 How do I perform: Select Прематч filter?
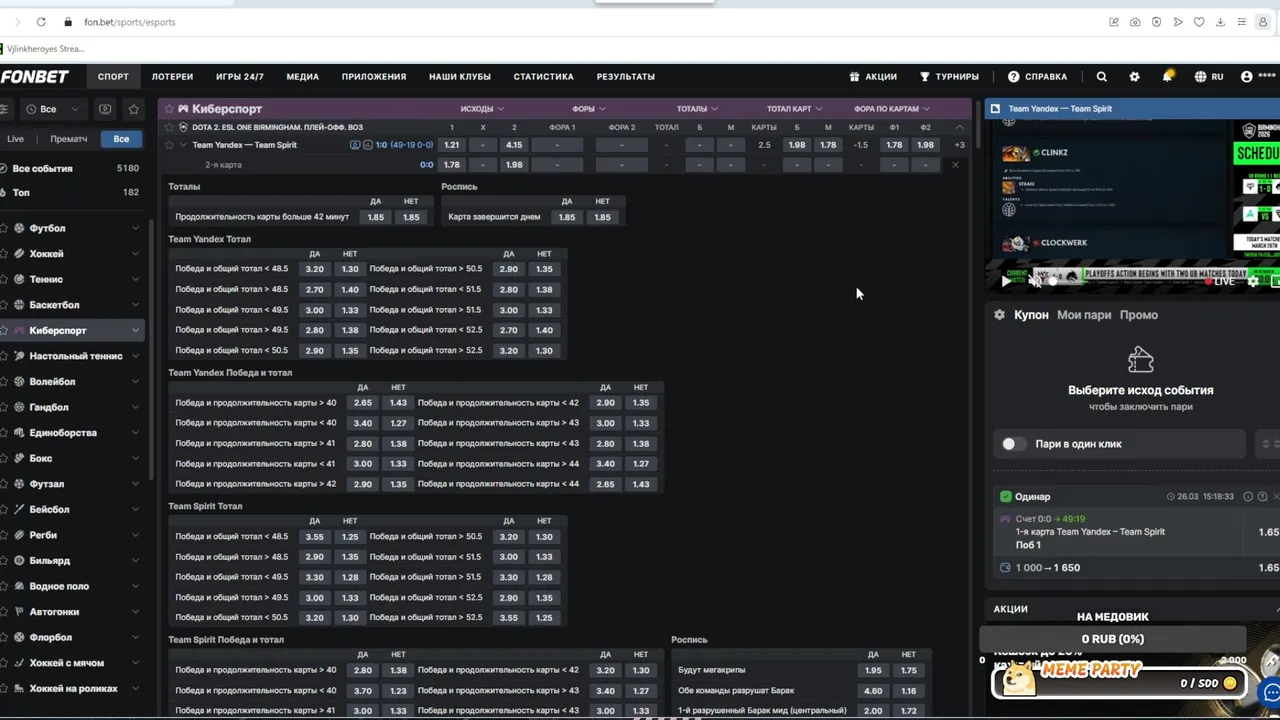(68, 139)
